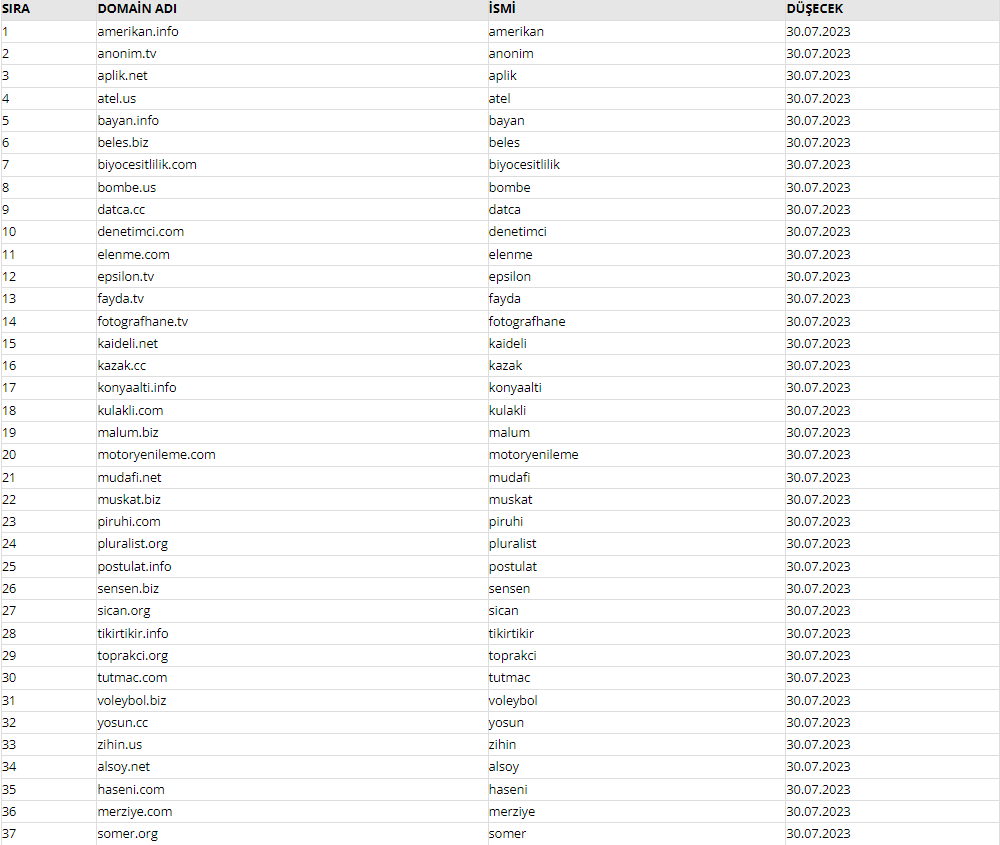Screen dimensions: 1000x845
Task: Click the DOMAİN ADI column header
Action: click(x=137, y=9)
